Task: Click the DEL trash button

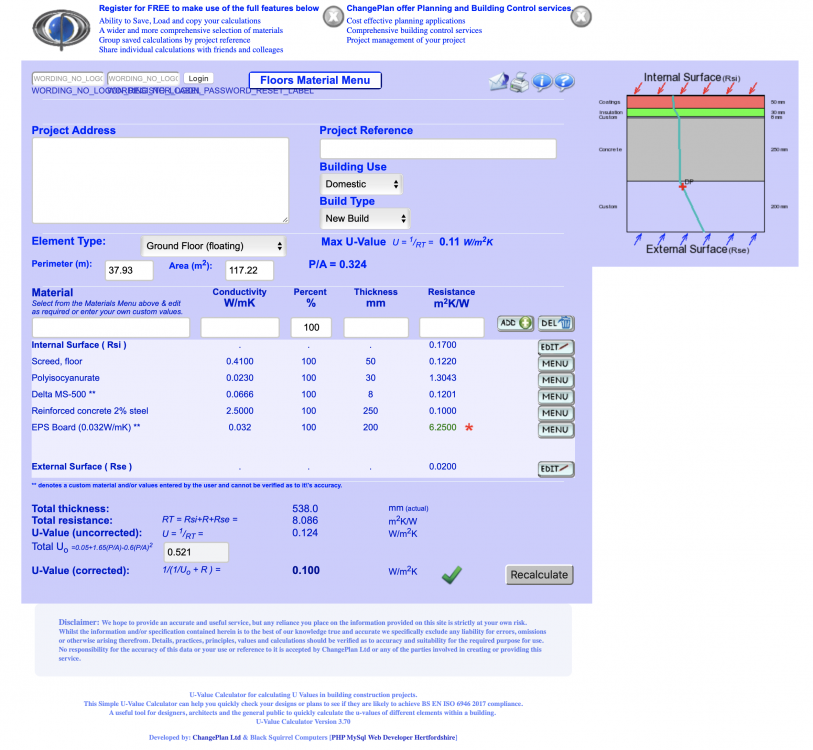Action: tap(556, 323)
